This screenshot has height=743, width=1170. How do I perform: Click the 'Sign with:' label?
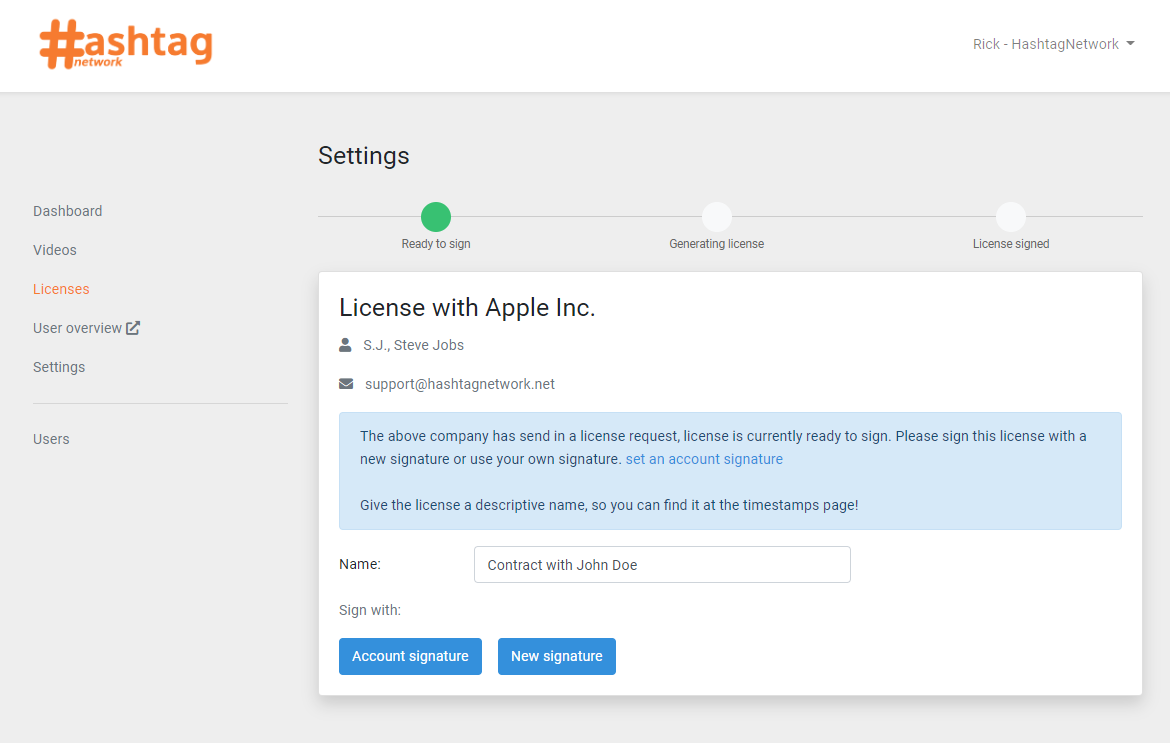tap(369, 610)
